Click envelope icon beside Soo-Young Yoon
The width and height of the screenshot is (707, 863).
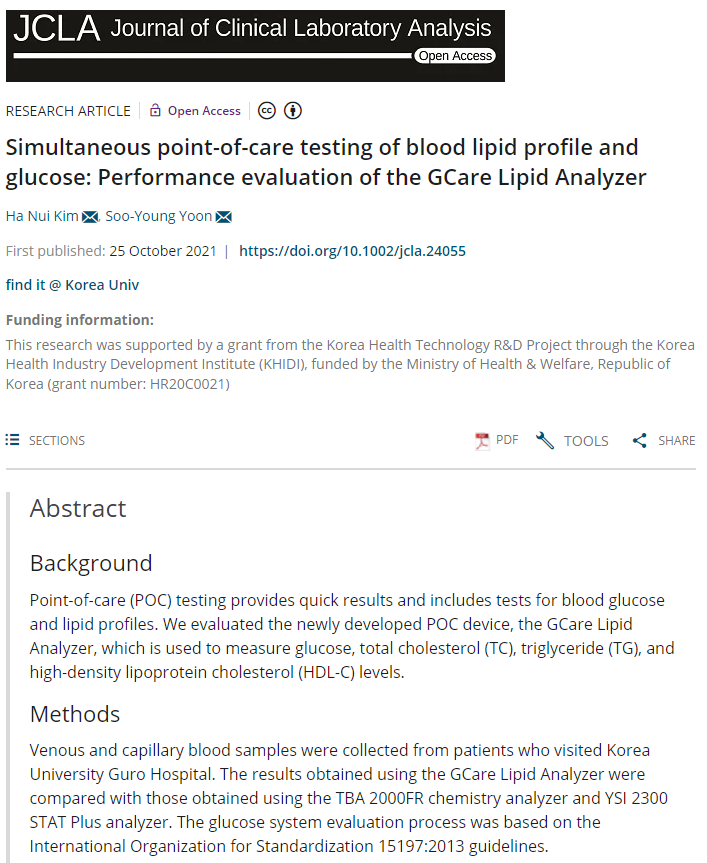click(x=224, y=217)
